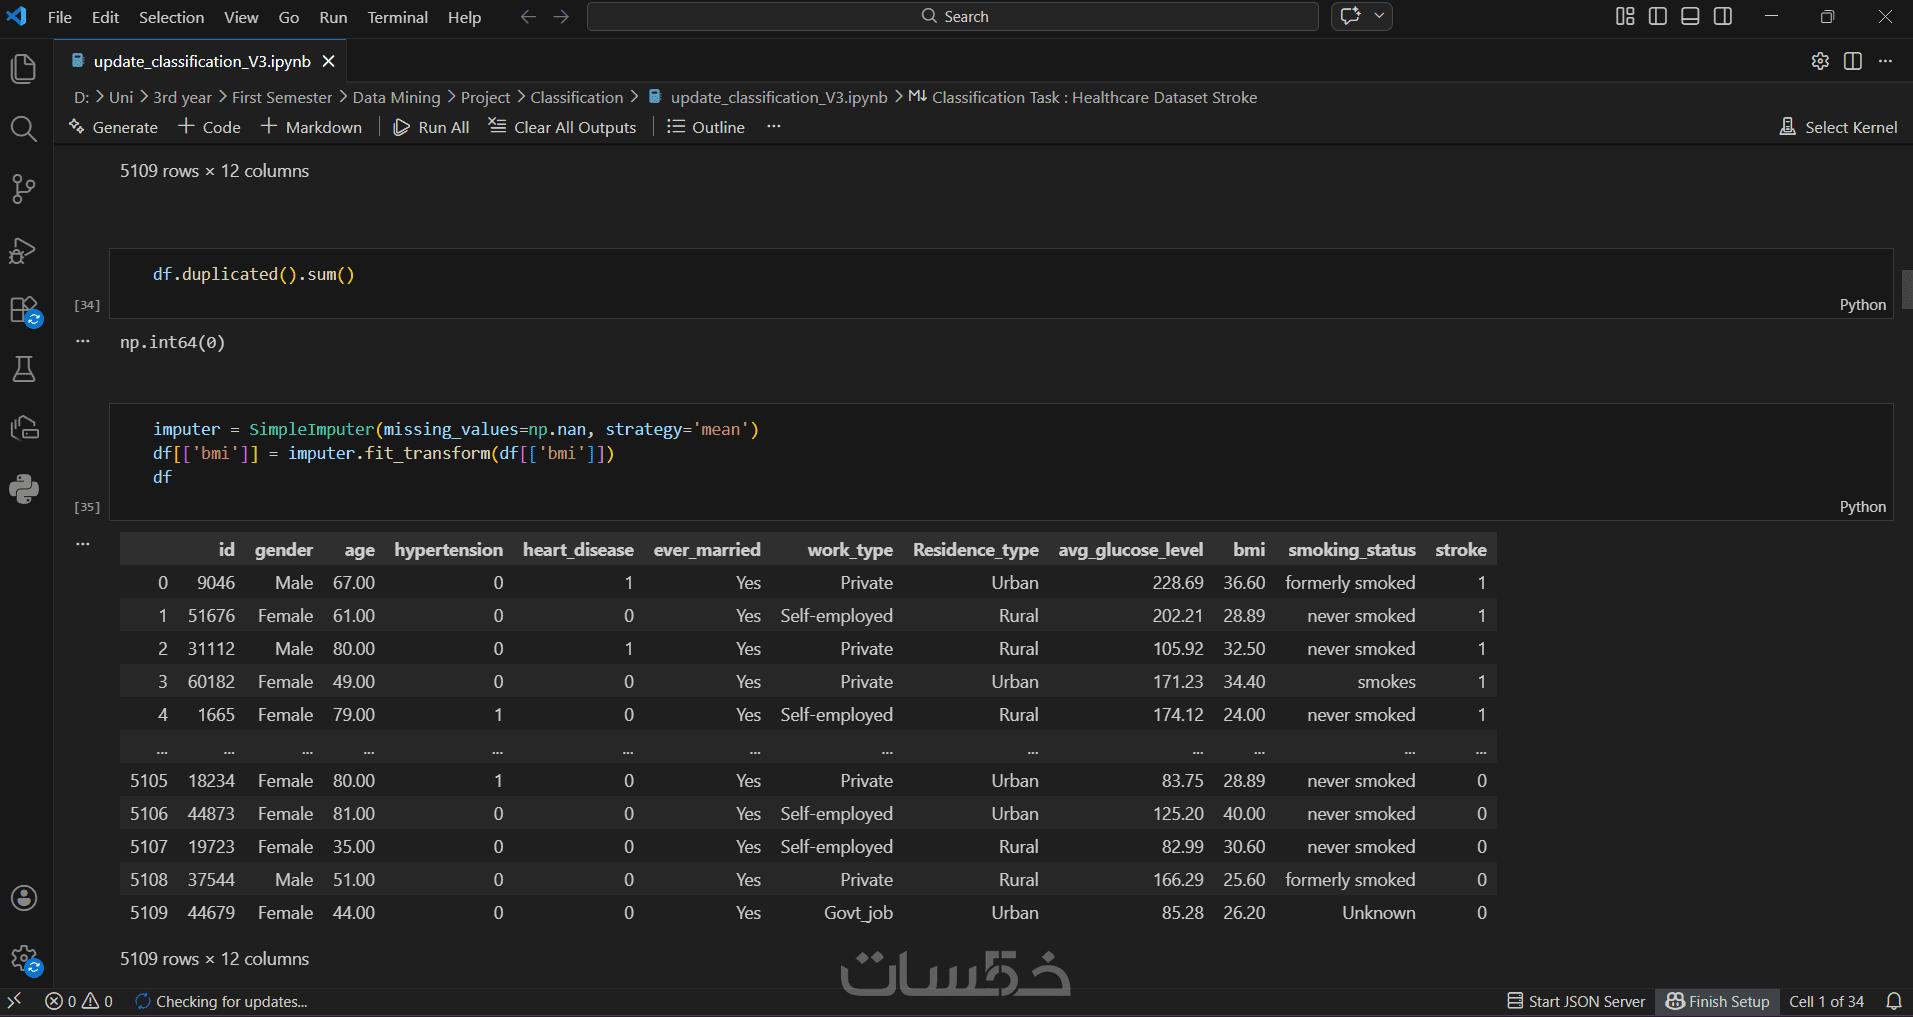The height and width of the screenshot is (1017, 1913).
Task: Open the Accounts menu
Action: click(x=24, y=898)
